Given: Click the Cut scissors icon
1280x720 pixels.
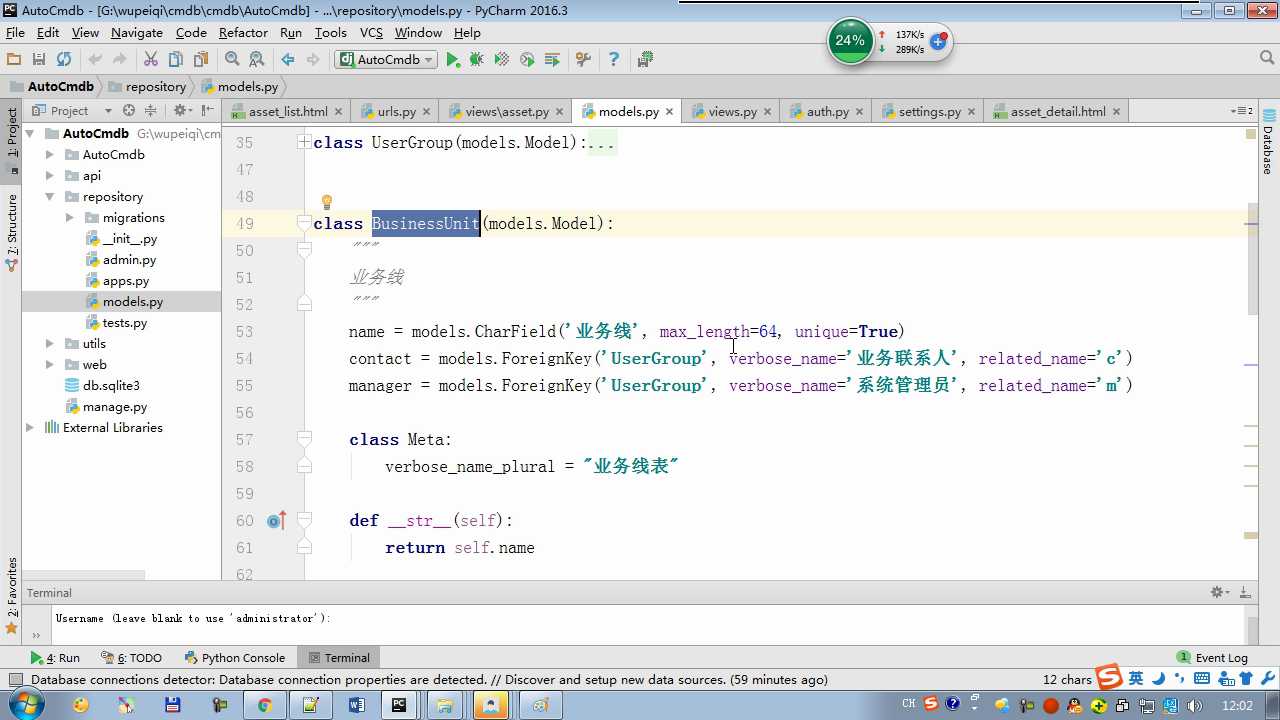Looking at the screenshot, I should click(x=151, y=60).
